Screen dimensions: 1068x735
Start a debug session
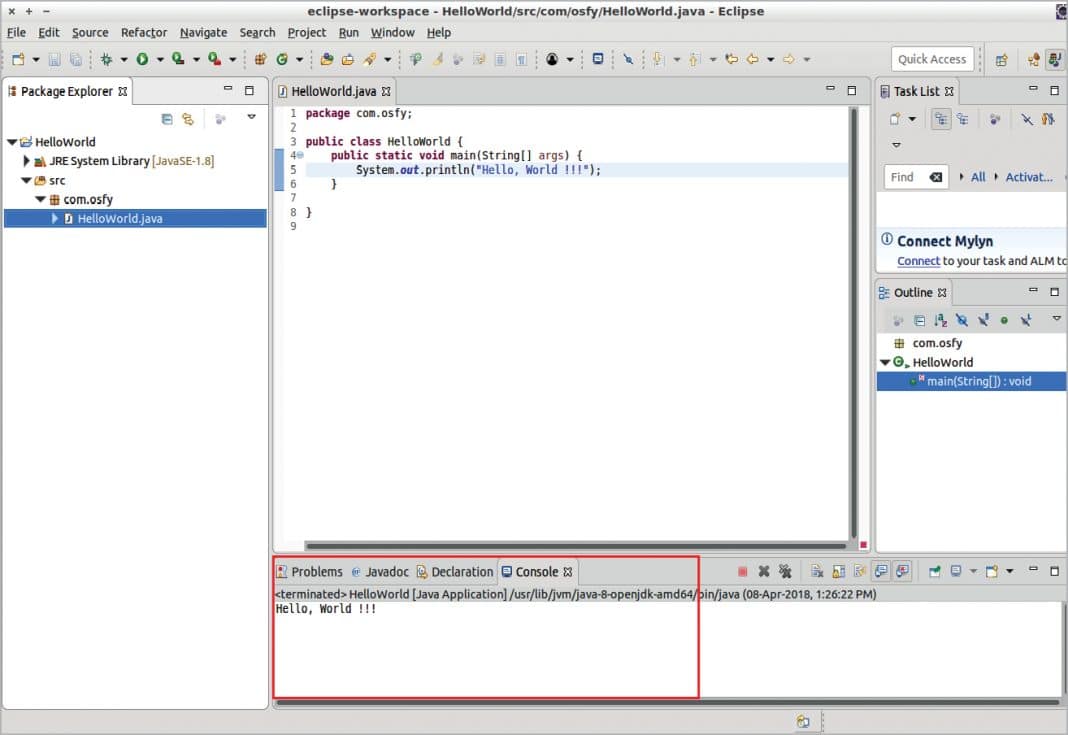pos(106,58)
